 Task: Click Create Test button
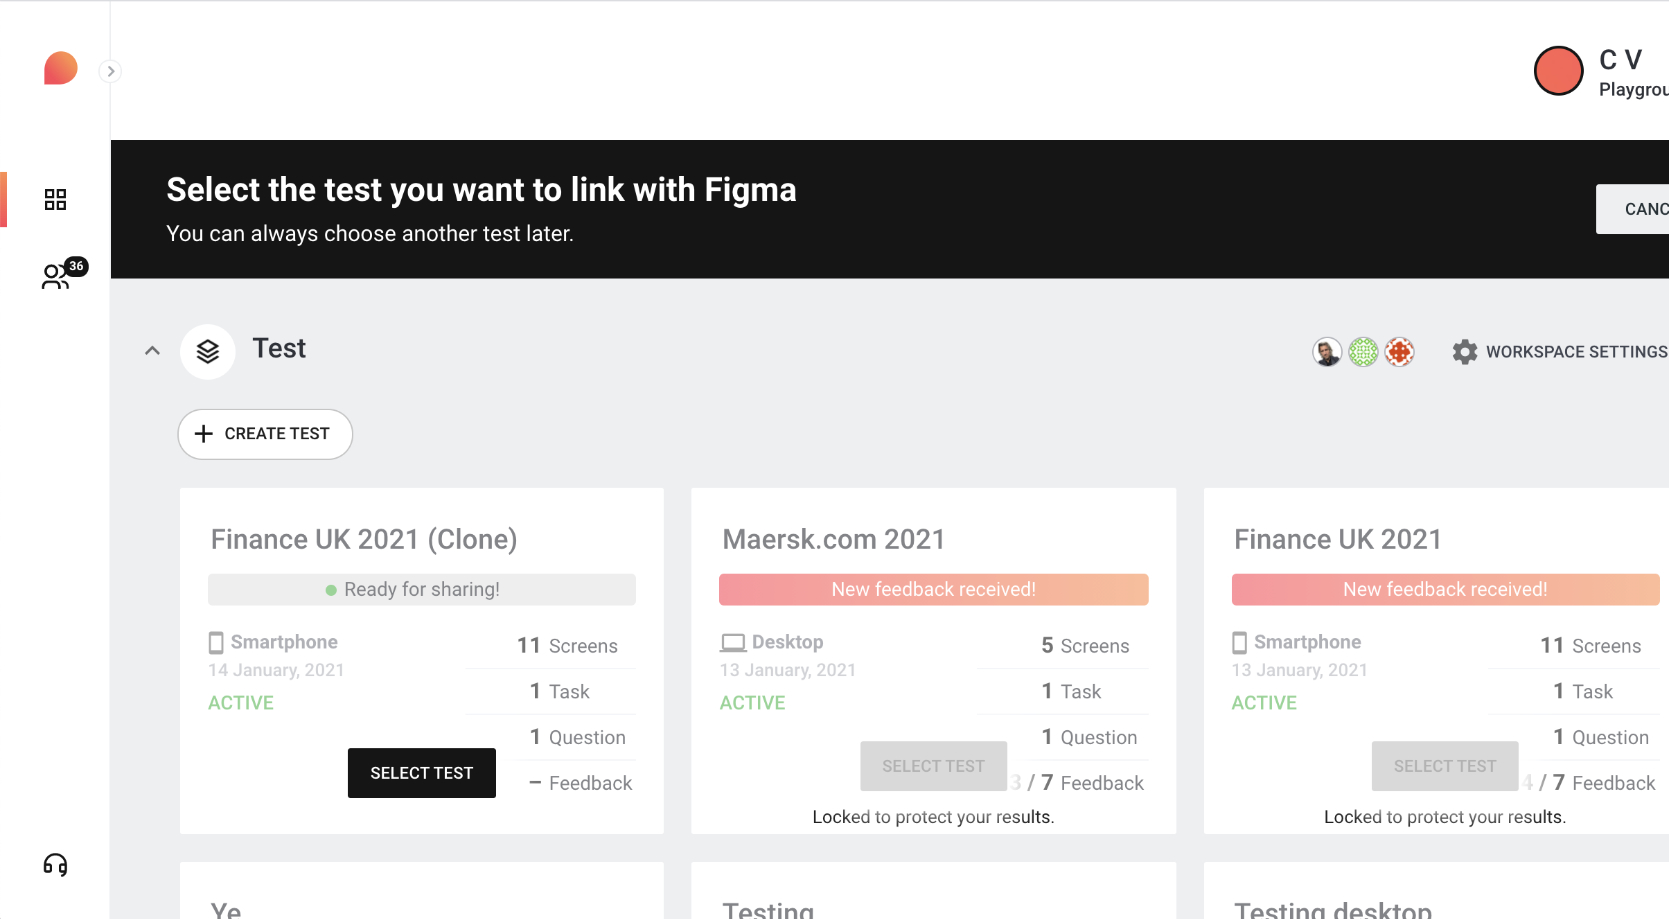tap(265, 434)
